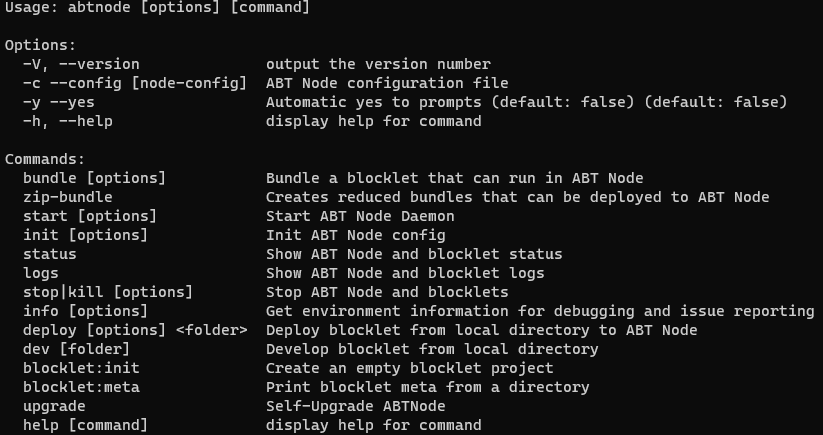This screenshot has height=435, width=823.
Task: Click 'help [command]' at the bottom
Action: [x=86, y=425]
